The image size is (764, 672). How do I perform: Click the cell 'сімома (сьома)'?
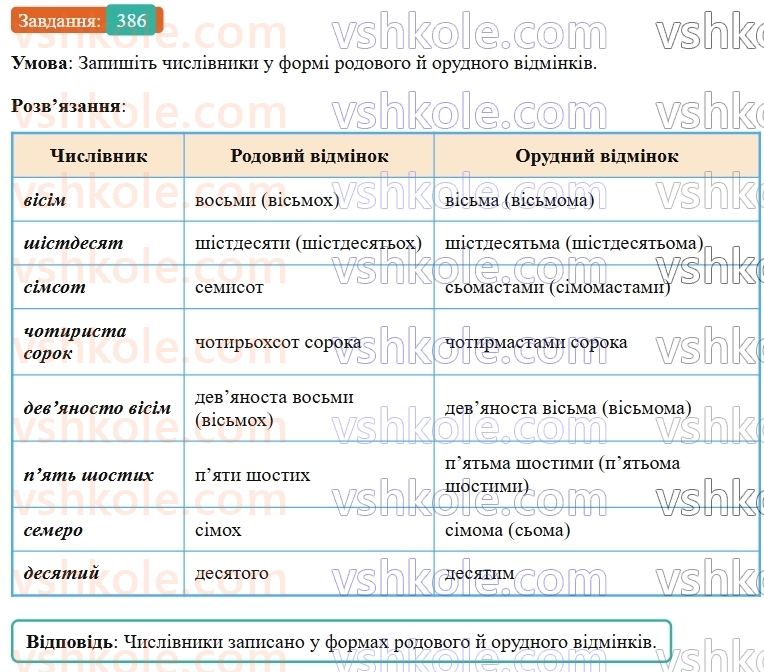pyautogui.click(x=596, y=530)
